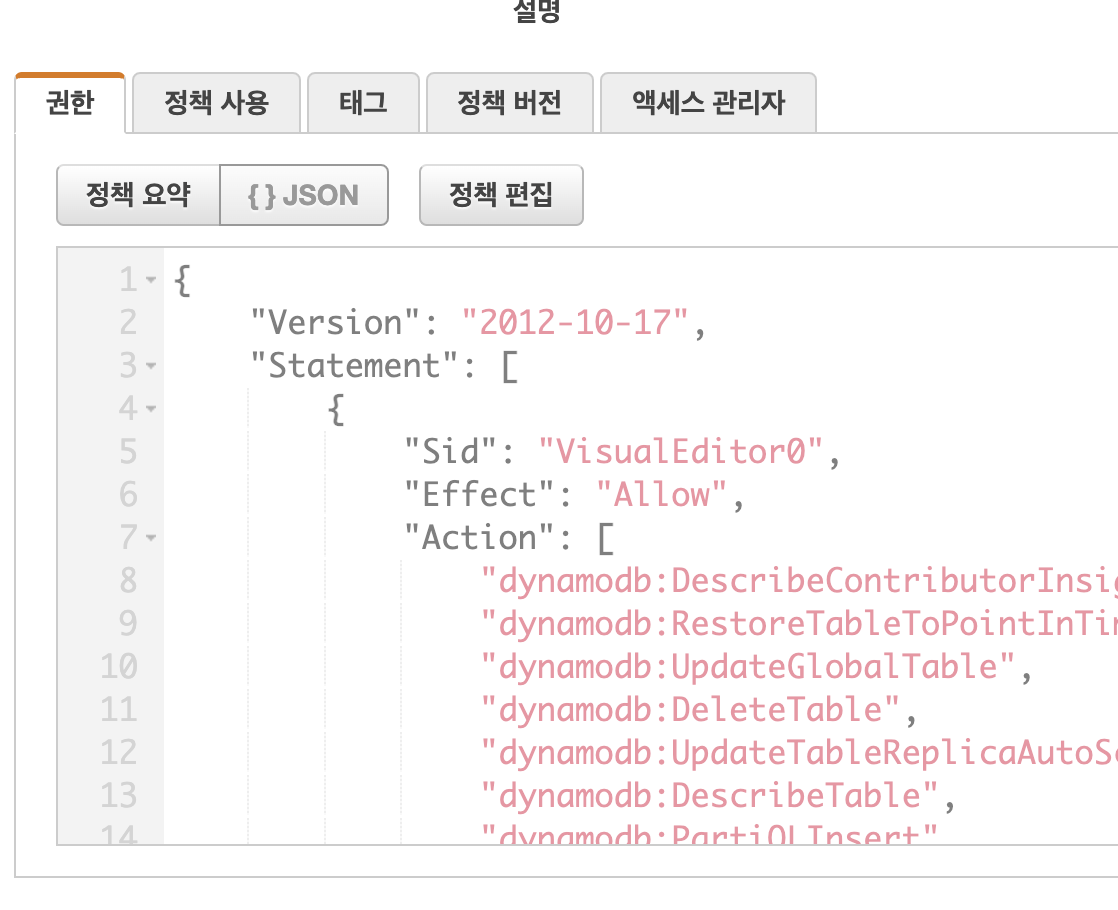Screen dimensions: 1118x910
Task: Click the "Action" key
Action: coord(479,538)
